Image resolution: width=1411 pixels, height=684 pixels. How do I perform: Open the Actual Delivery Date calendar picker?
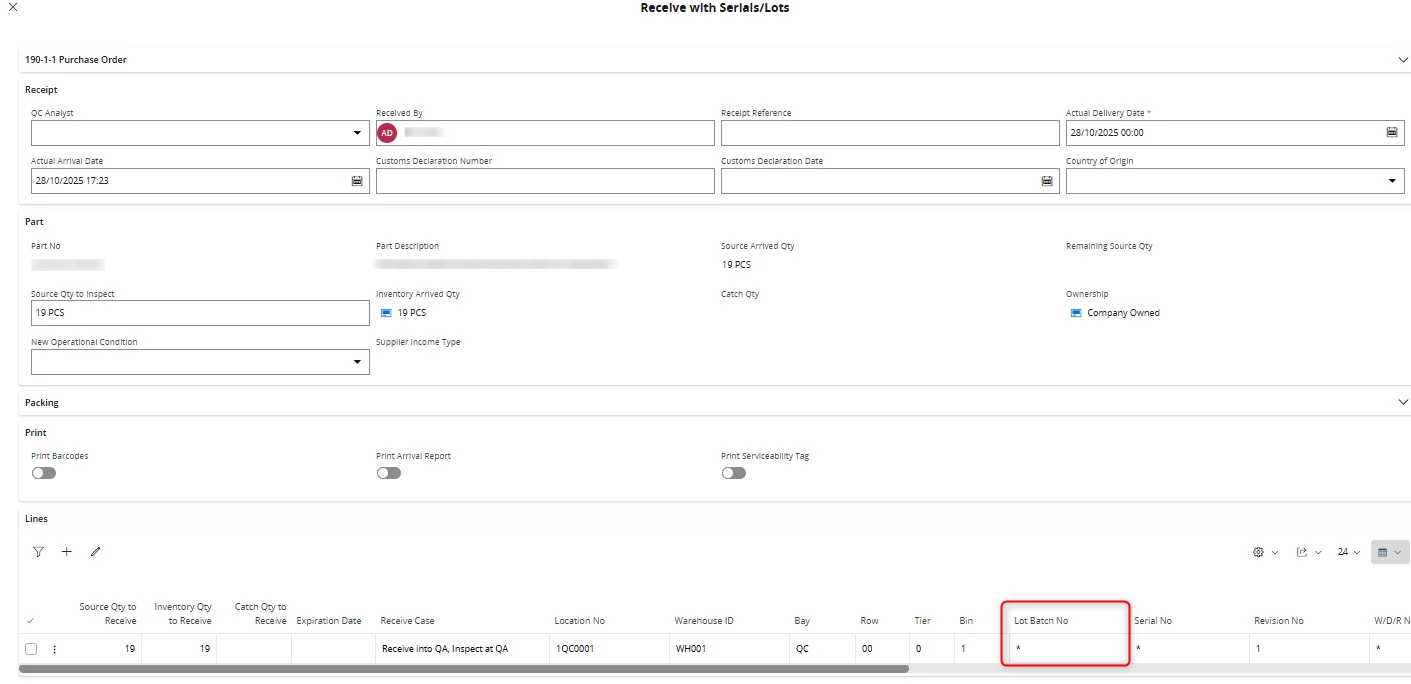tap(1391, 133)
